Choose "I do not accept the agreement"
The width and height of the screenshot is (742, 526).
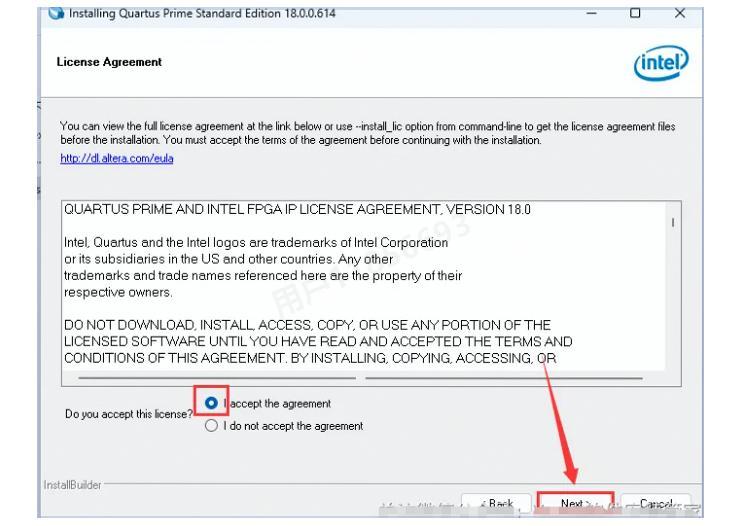click(211, 426)
